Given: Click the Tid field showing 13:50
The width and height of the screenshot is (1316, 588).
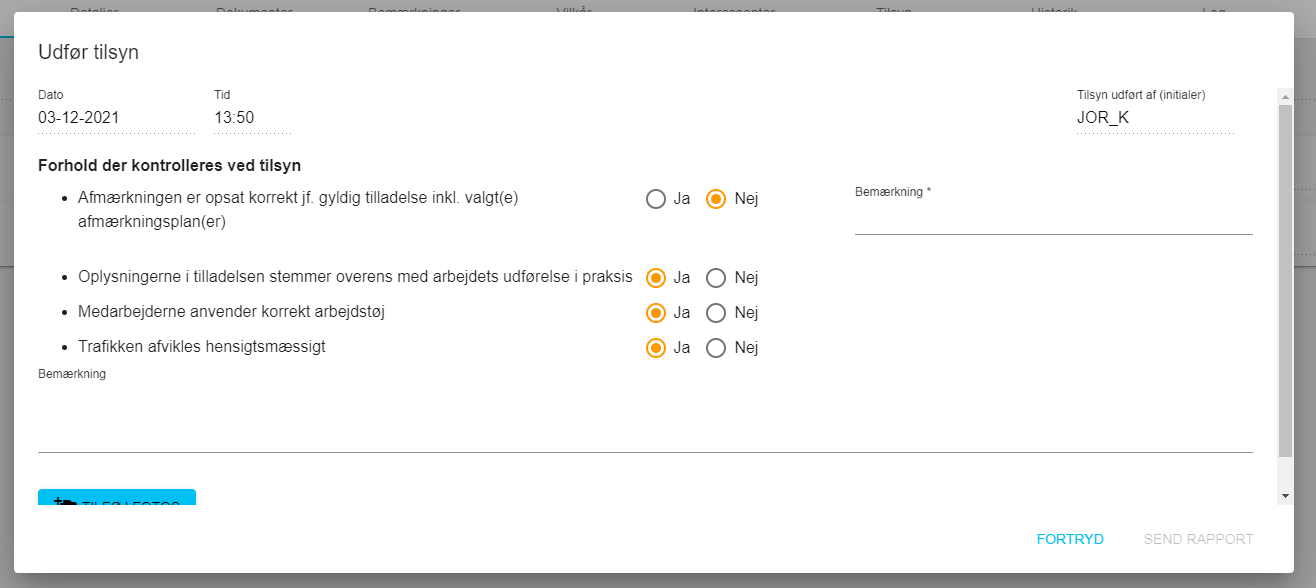Looking at the screenshot, I should coord(252,118).
